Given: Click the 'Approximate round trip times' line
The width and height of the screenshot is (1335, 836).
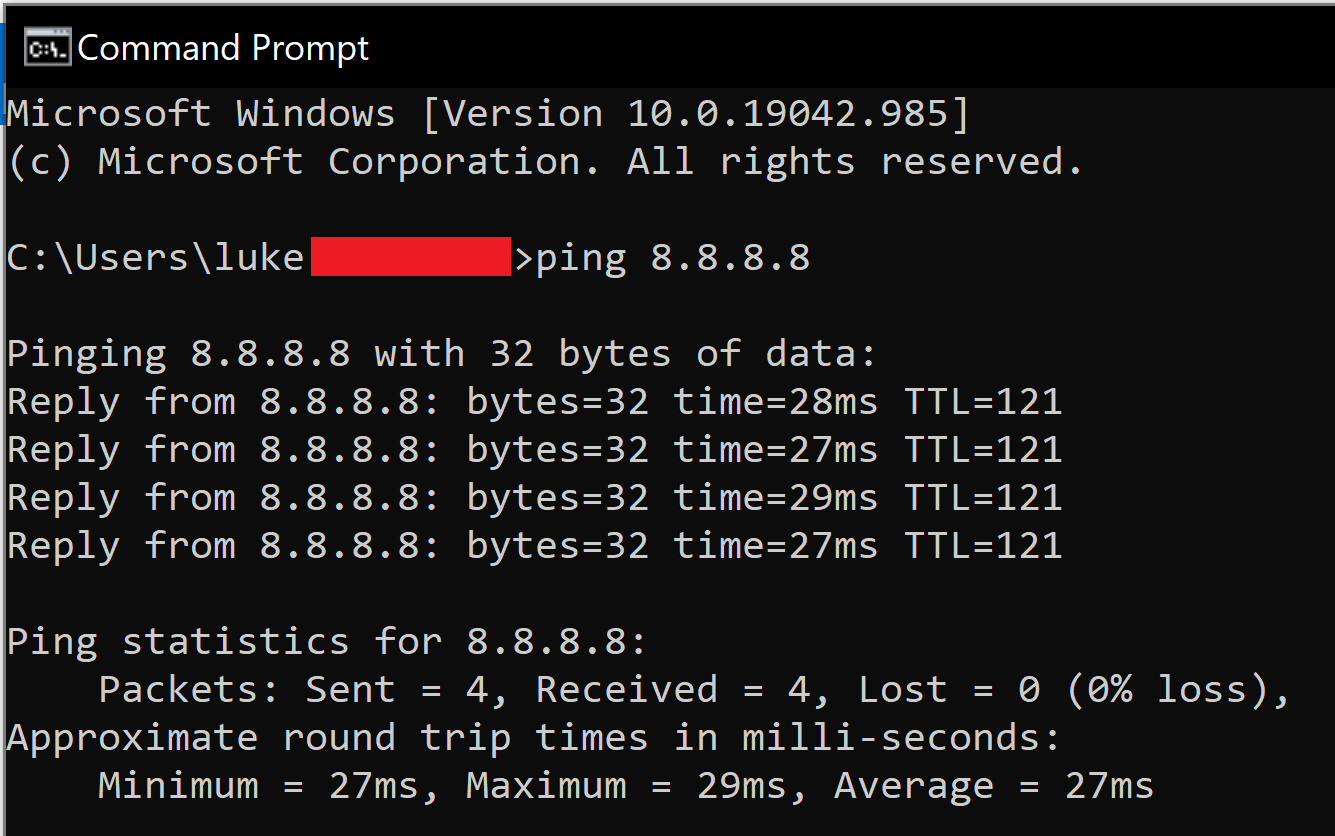Looking at the screenshot, I should click(x=533, y=738).
